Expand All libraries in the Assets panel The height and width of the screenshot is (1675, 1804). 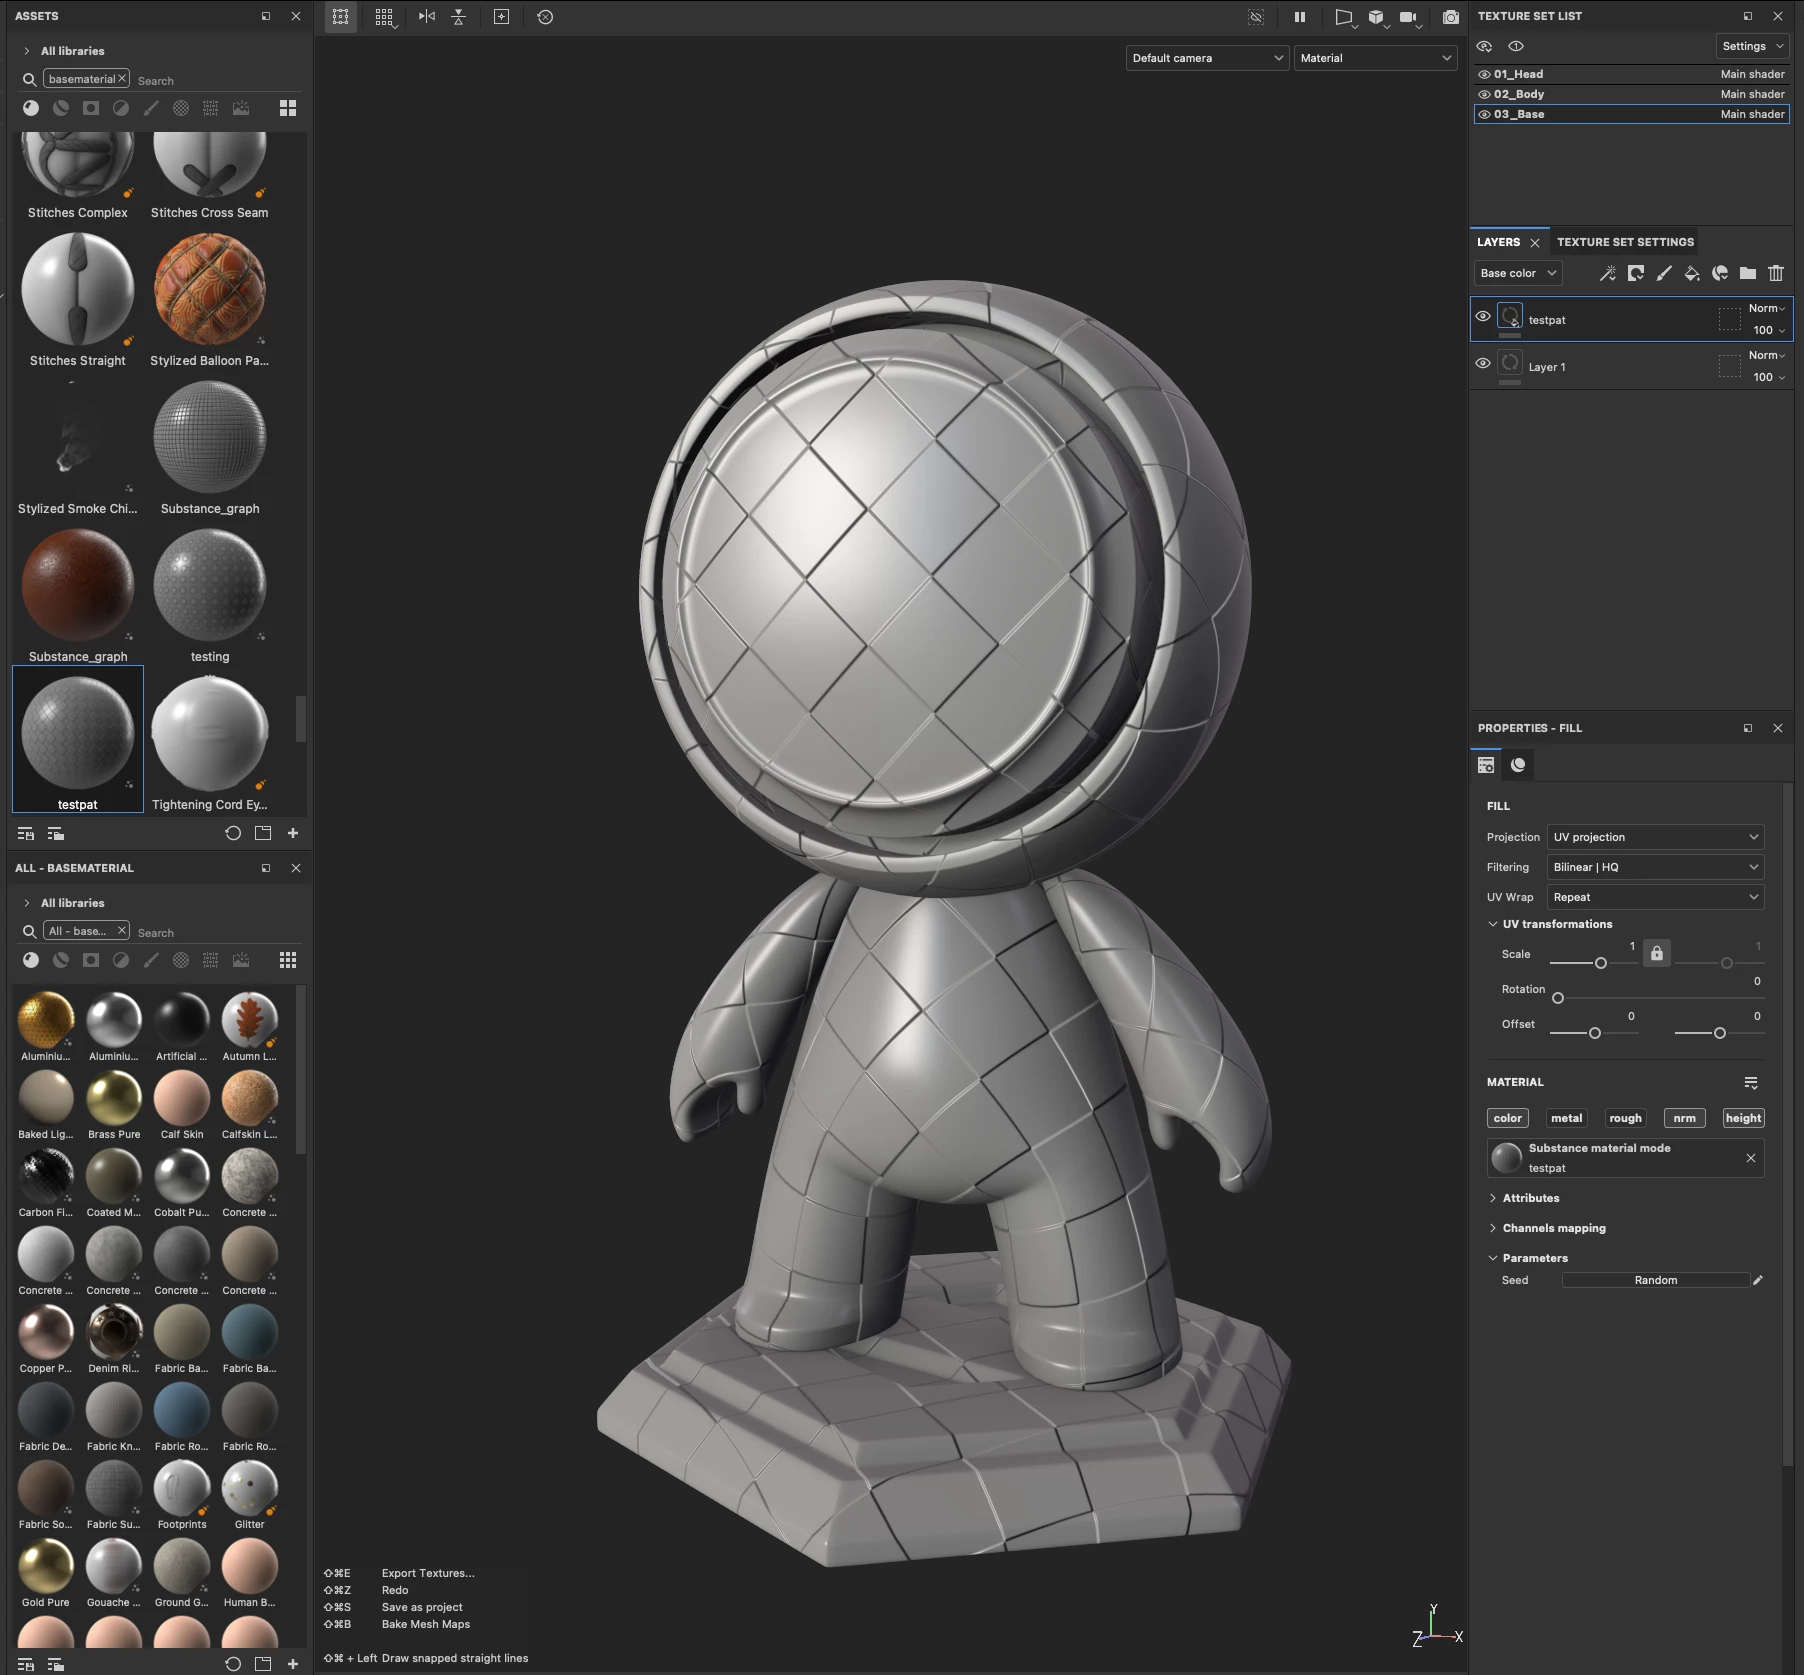point(26,51)
